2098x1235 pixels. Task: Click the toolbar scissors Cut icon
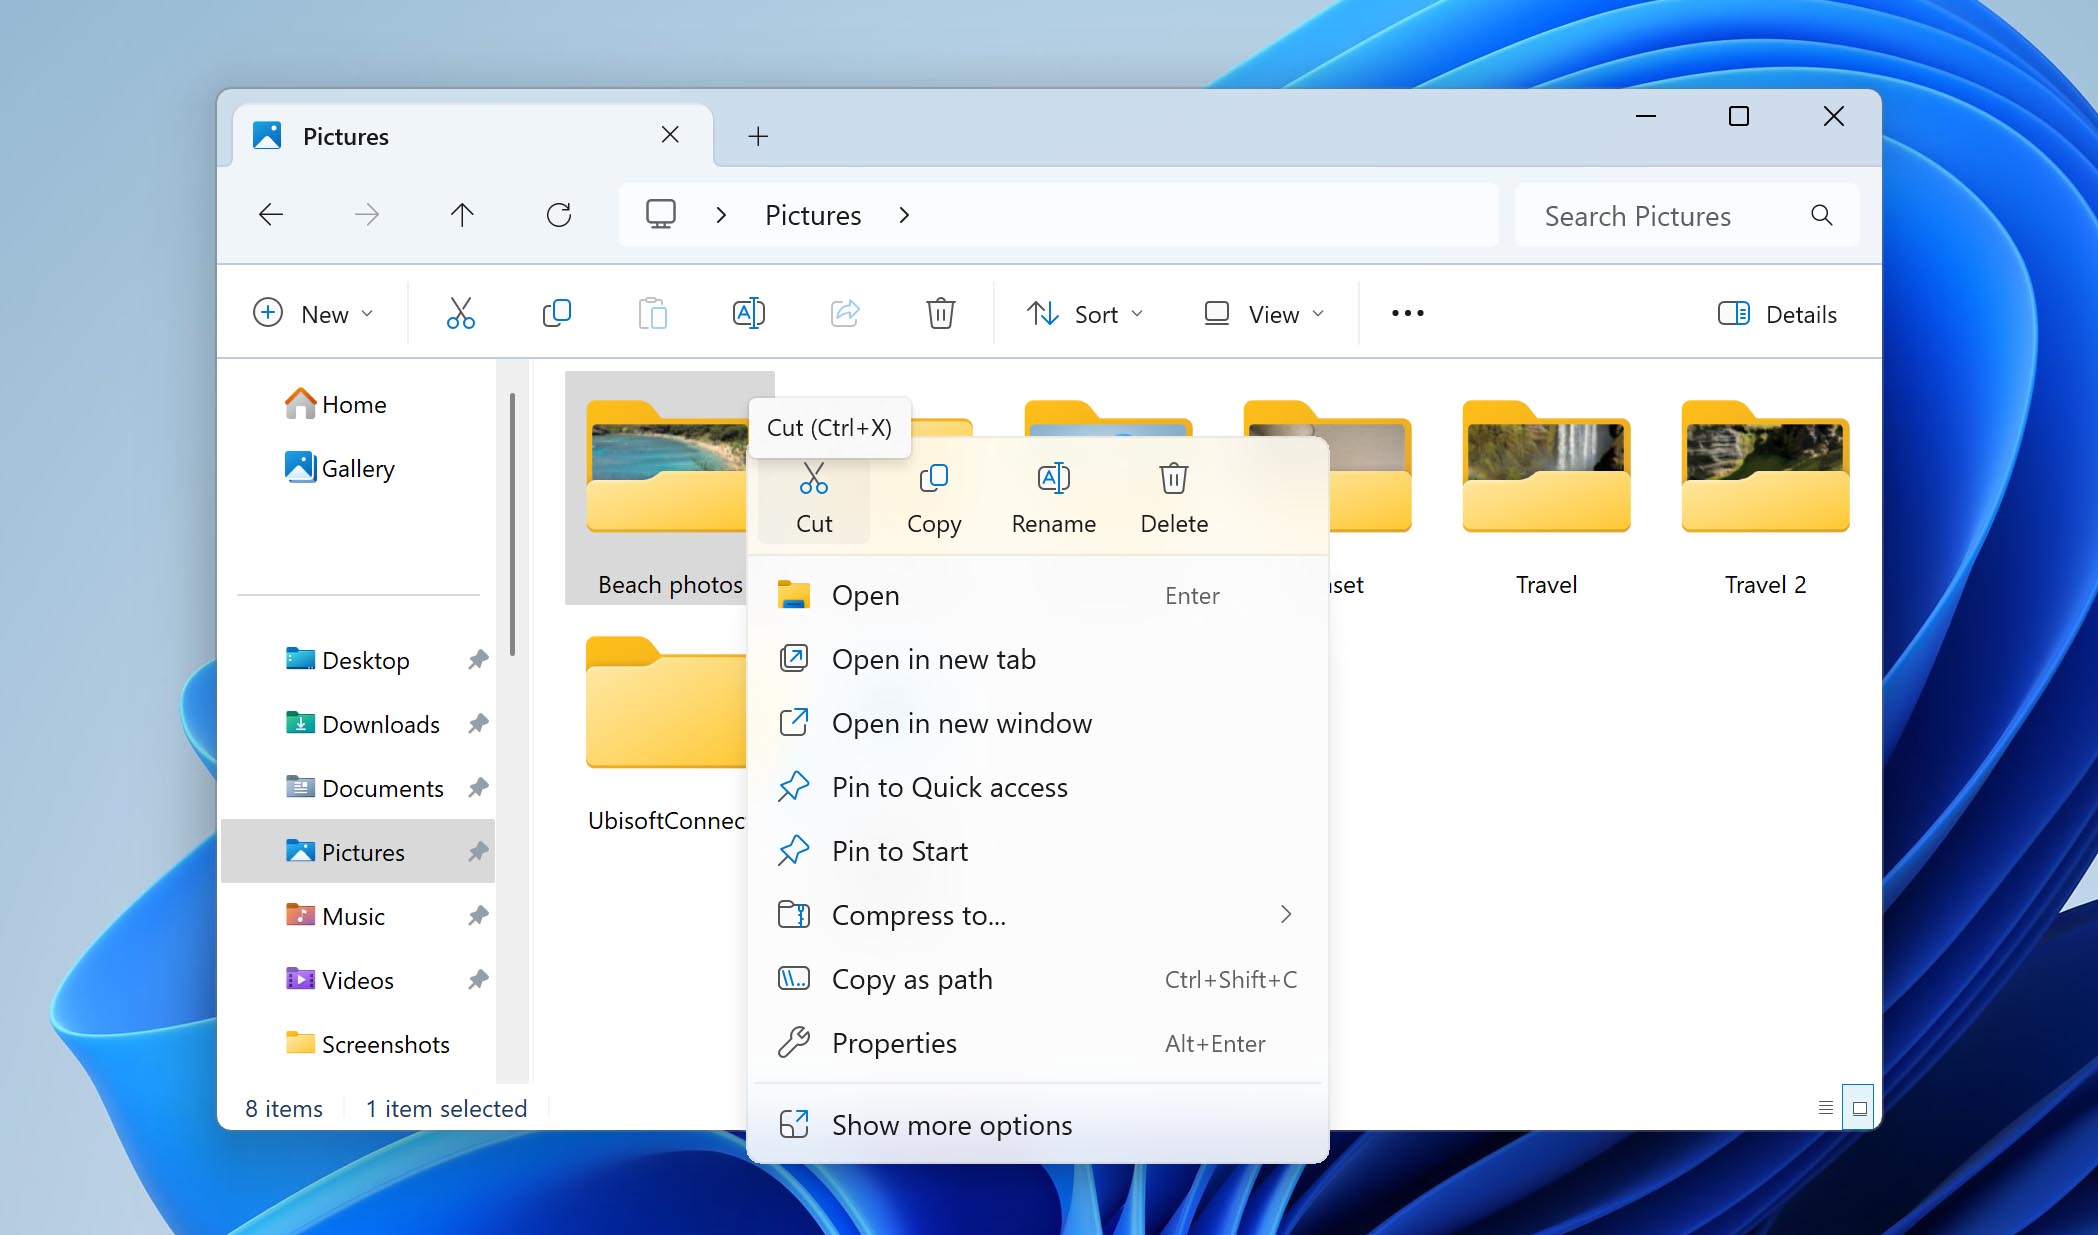460,313
